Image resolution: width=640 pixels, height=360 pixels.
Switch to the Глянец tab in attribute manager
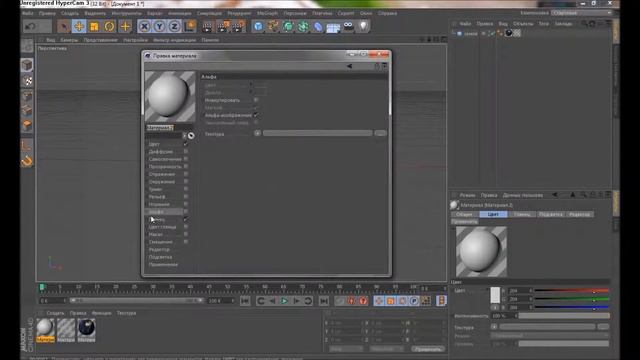tap(522, 214)
